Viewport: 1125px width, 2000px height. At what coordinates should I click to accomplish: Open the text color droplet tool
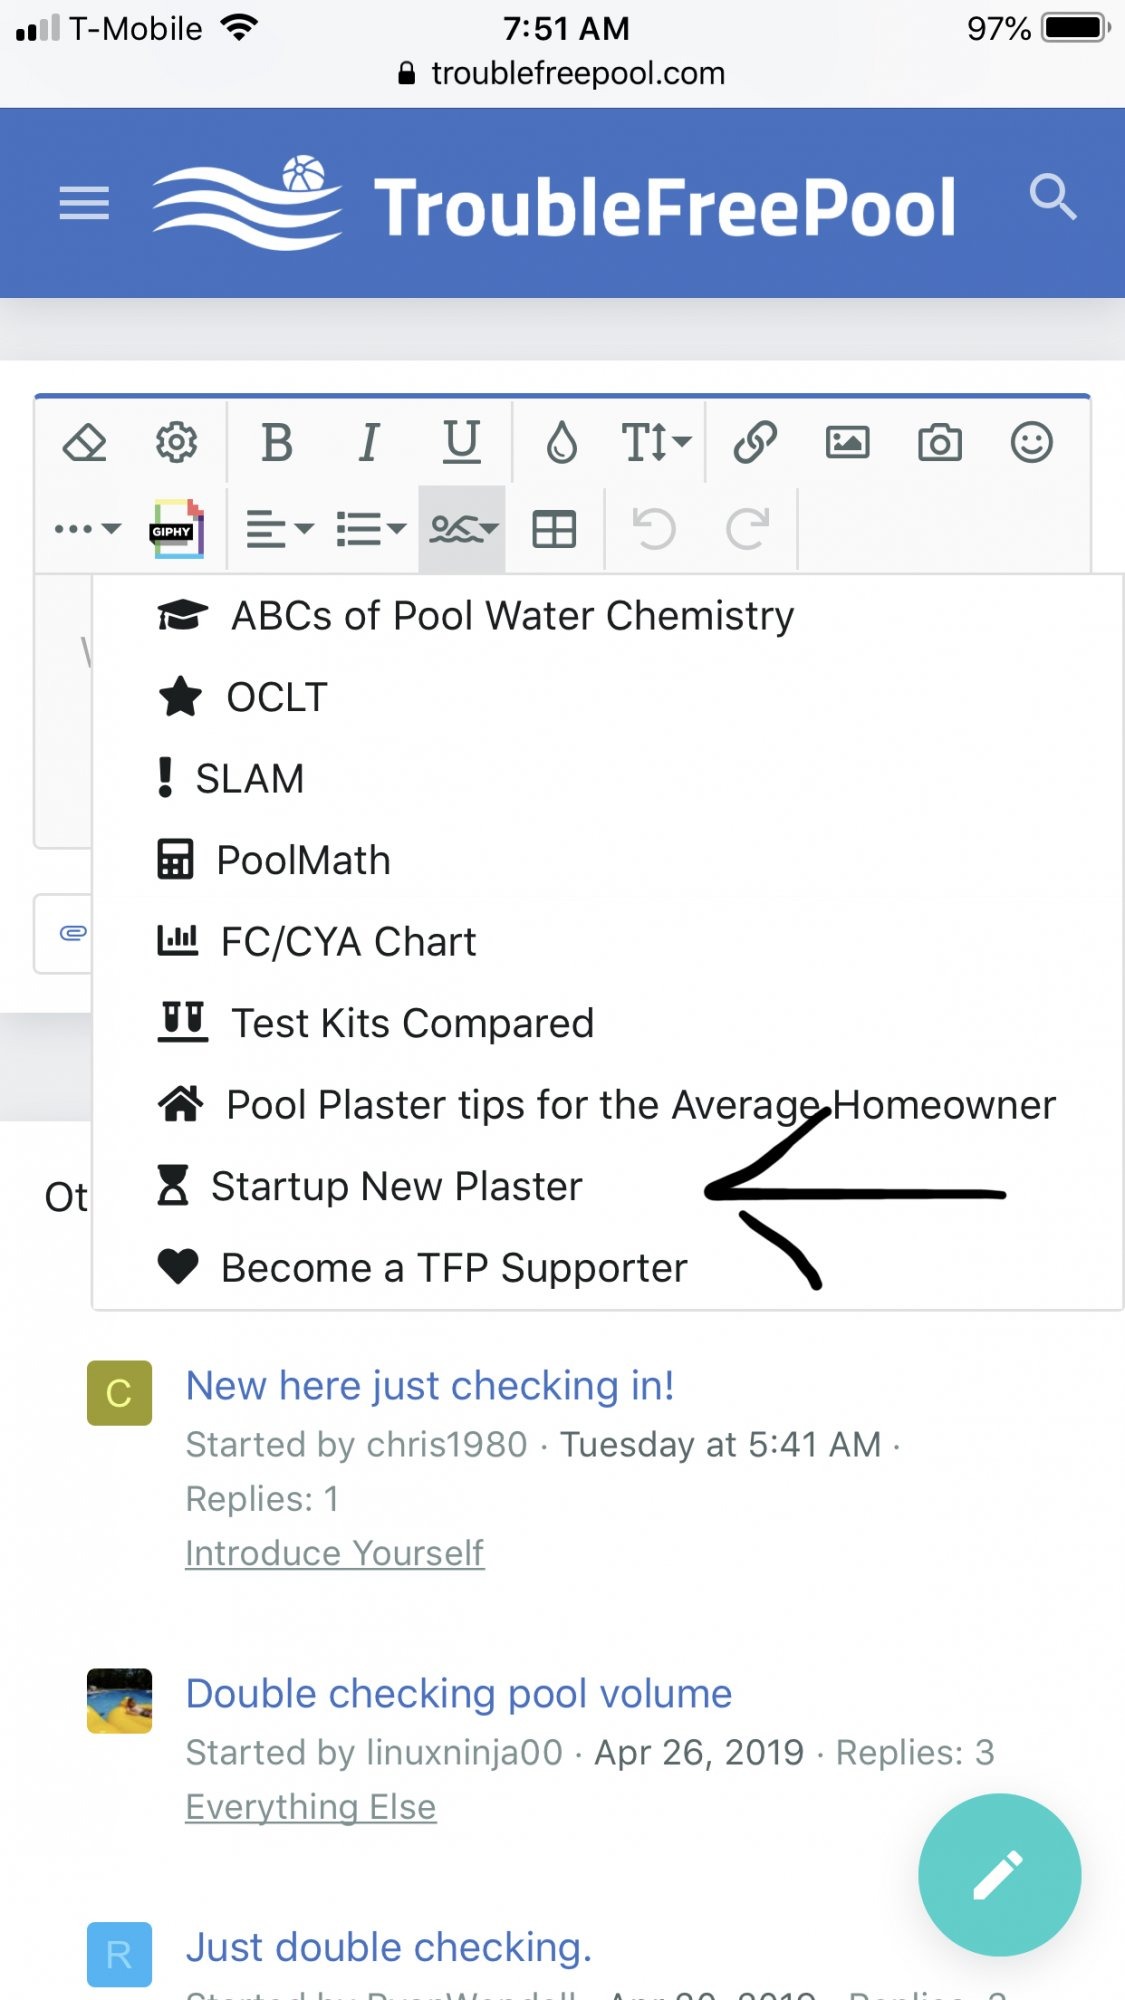coord(562,442)
